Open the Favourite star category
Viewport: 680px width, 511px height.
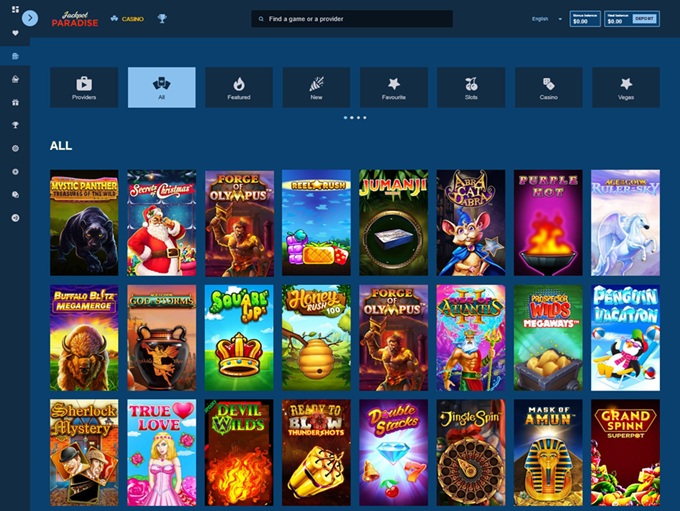pyautogui.click(x=394, y=87)
